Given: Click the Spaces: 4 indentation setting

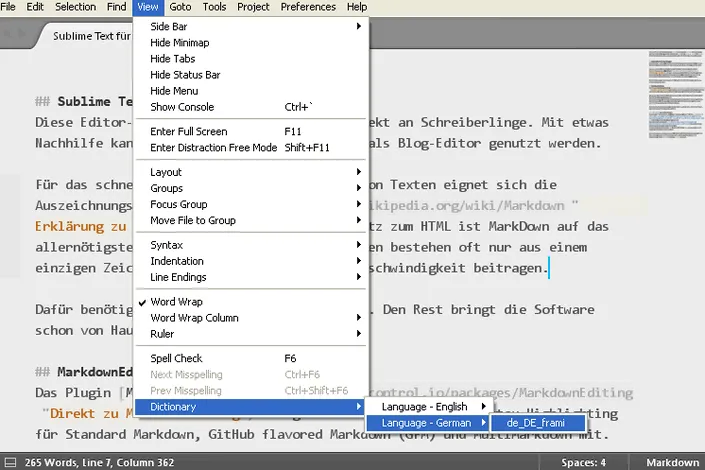Looking at the screenshot, I should (x=583, y=462).
